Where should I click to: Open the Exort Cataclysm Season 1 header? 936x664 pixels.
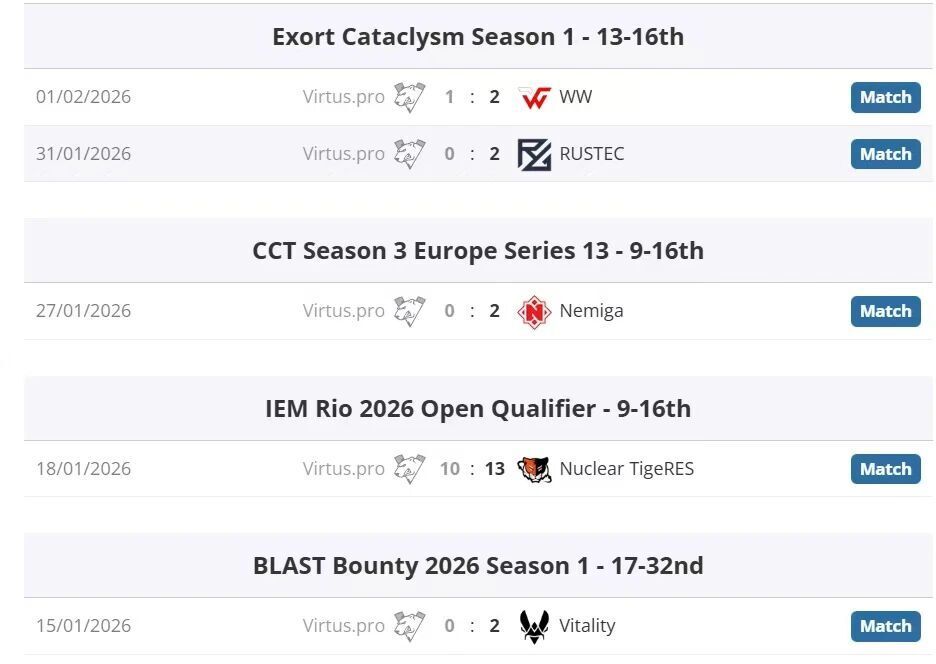pyautogui.click(x=478, y=37)
